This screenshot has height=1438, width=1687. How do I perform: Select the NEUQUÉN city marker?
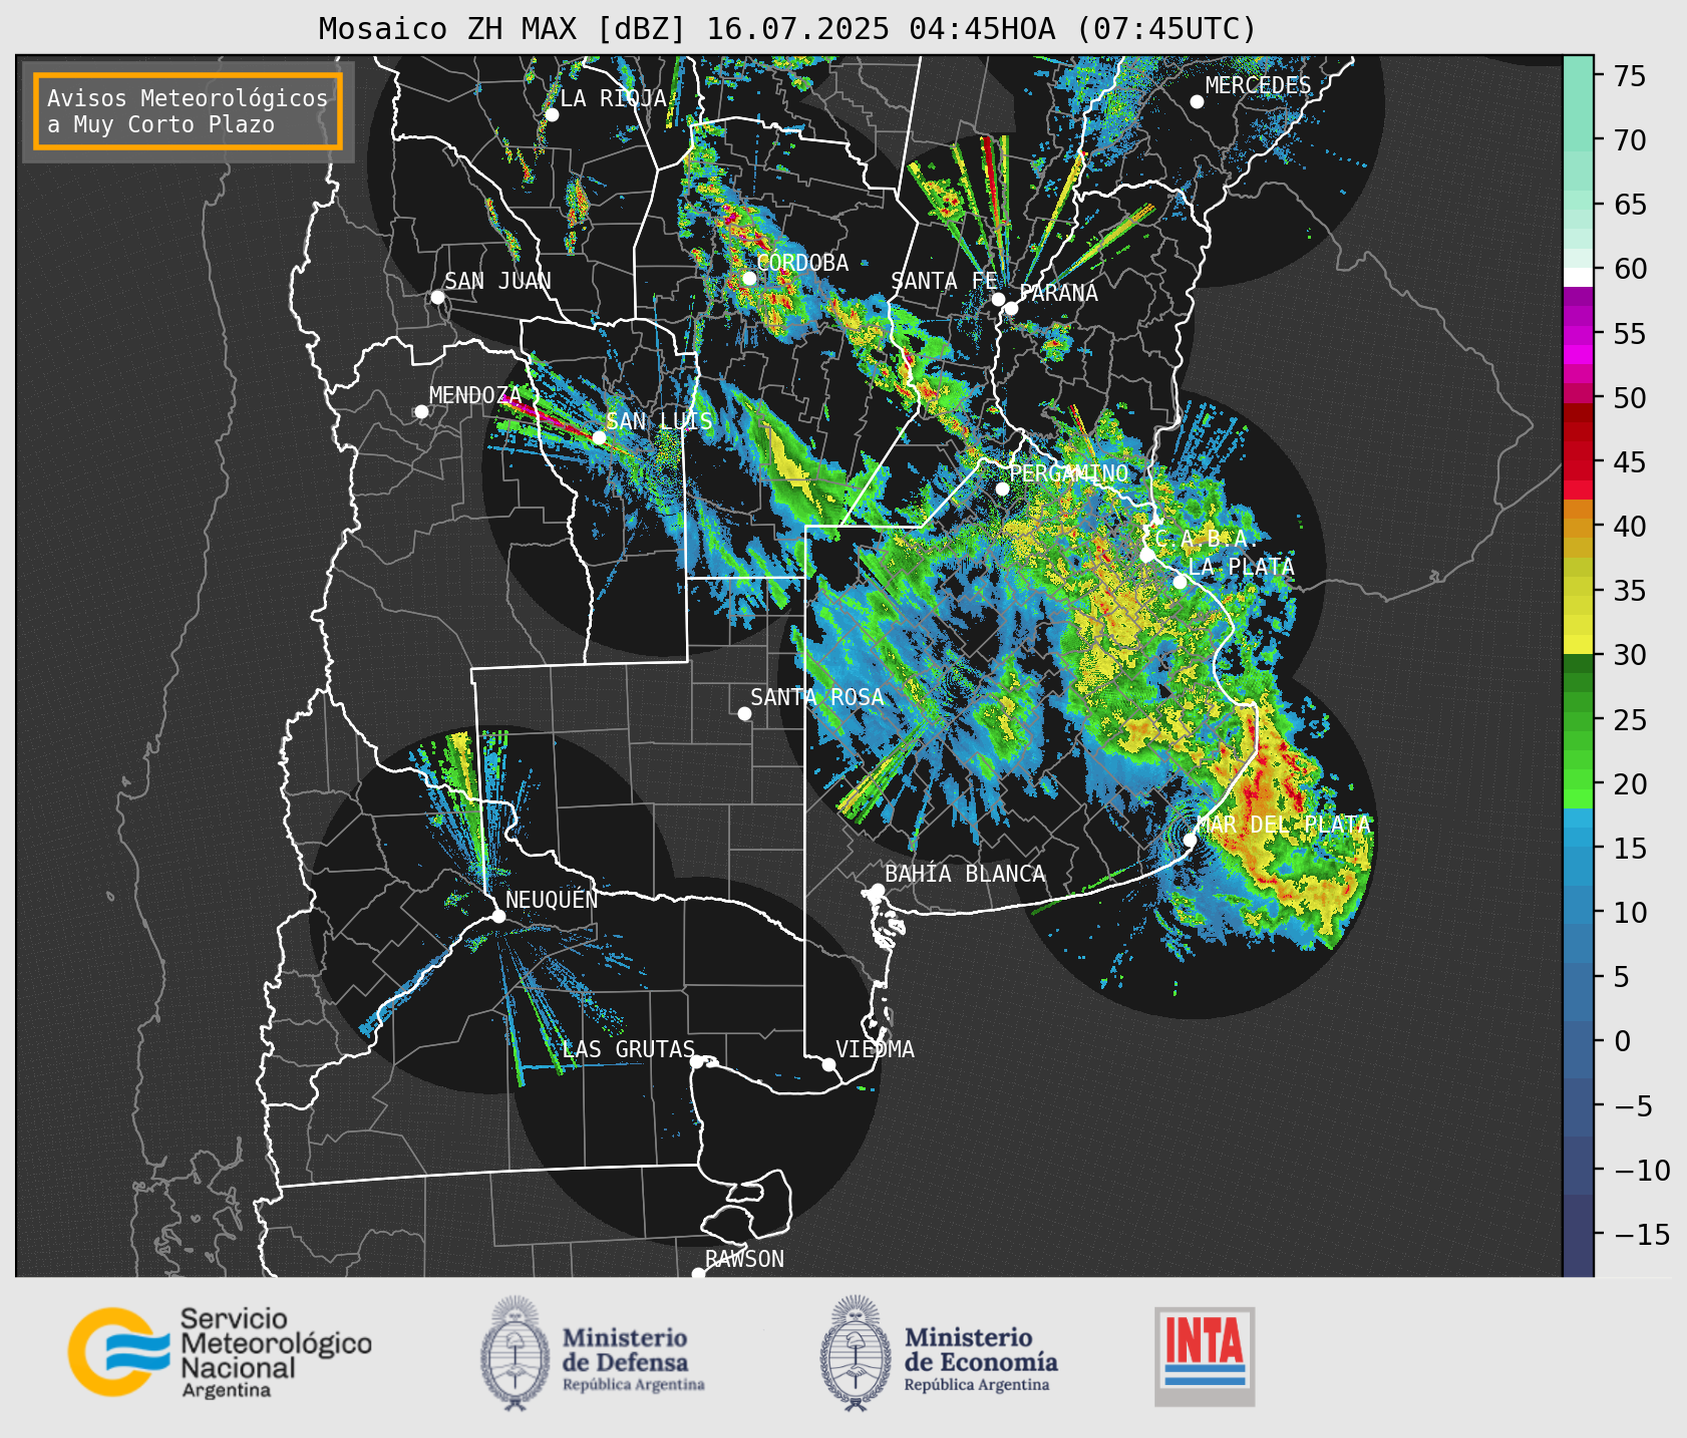[498, 916]
